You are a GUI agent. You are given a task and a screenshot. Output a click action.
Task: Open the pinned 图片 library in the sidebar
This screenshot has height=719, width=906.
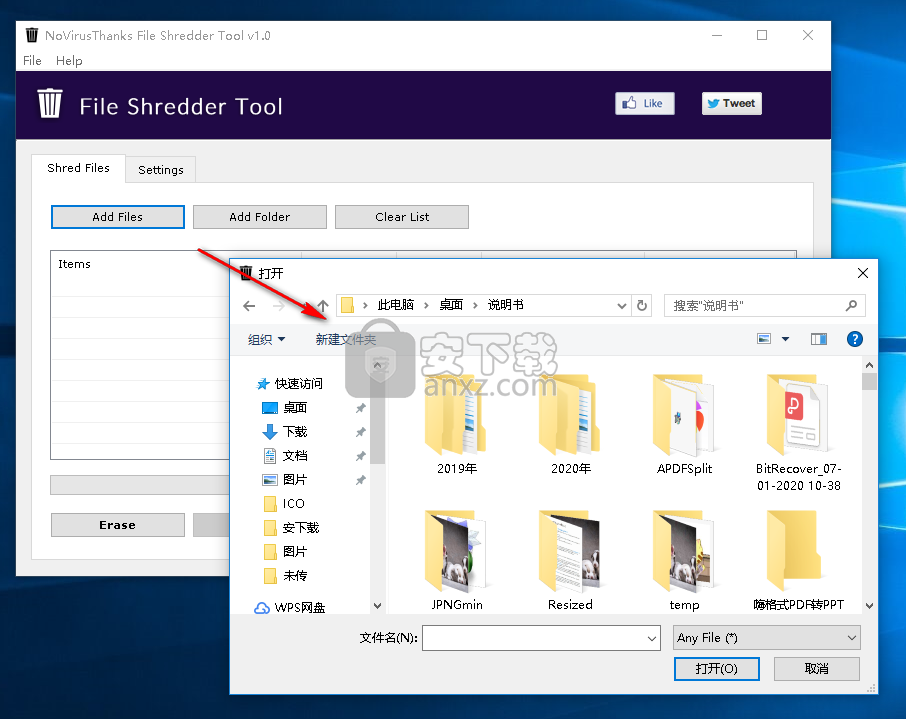295,480
